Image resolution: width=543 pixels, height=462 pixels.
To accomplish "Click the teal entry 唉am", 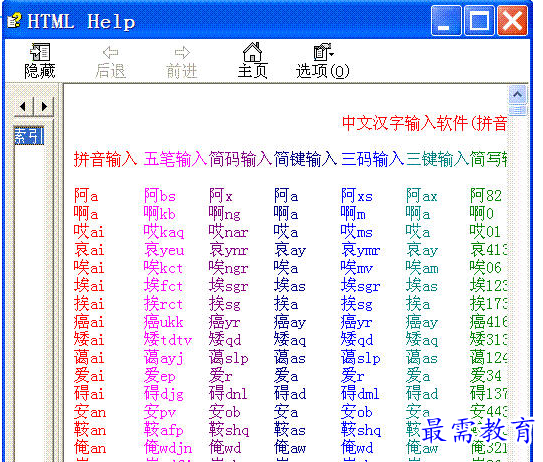I will [422, 267].
